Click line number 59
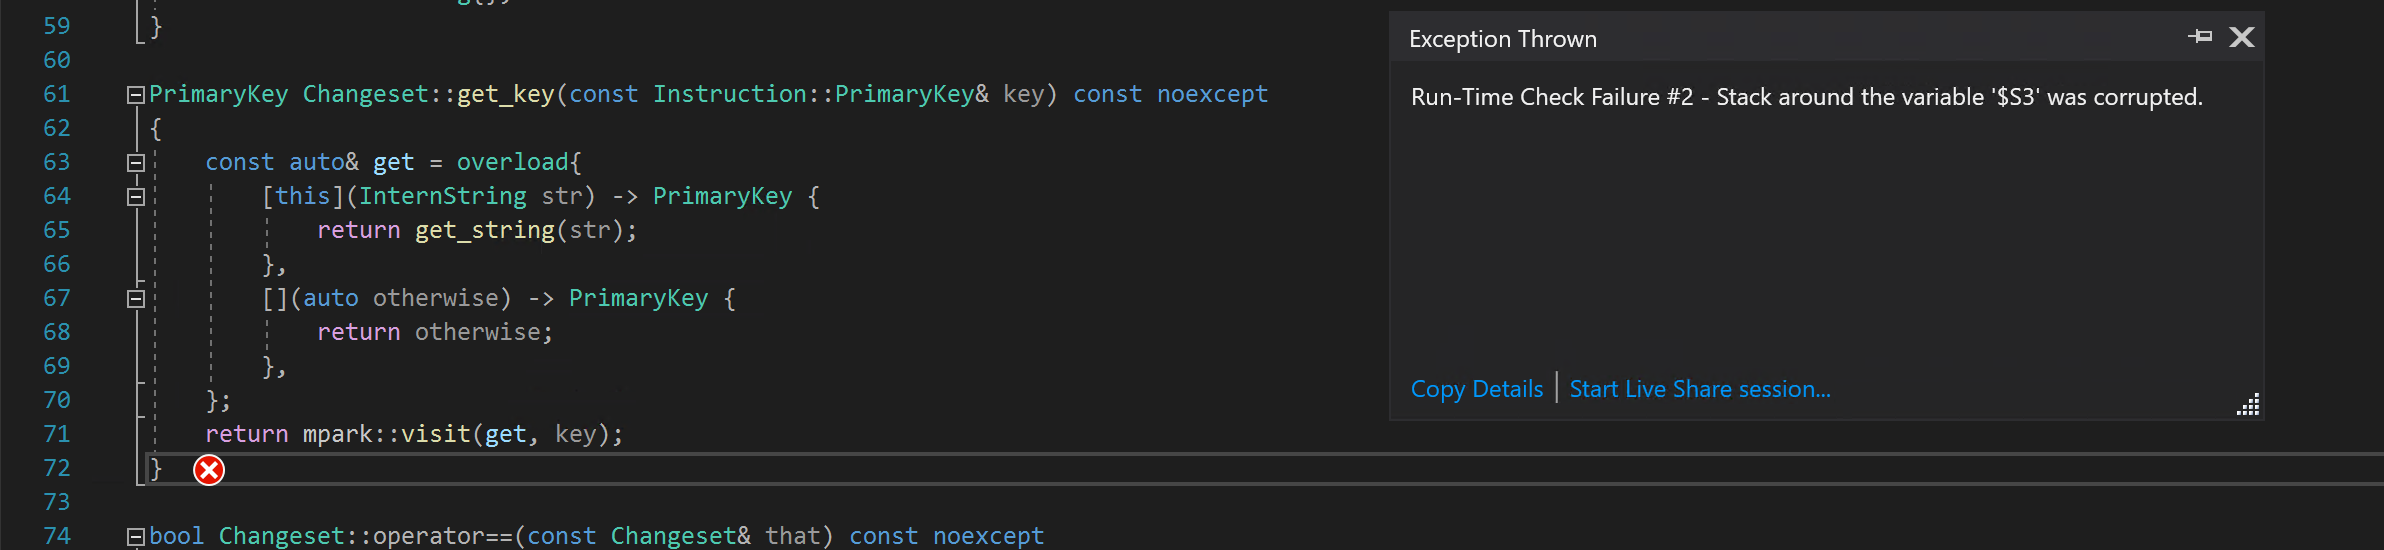The height and width of the screenshot is (550, 2384). point(57,26)
